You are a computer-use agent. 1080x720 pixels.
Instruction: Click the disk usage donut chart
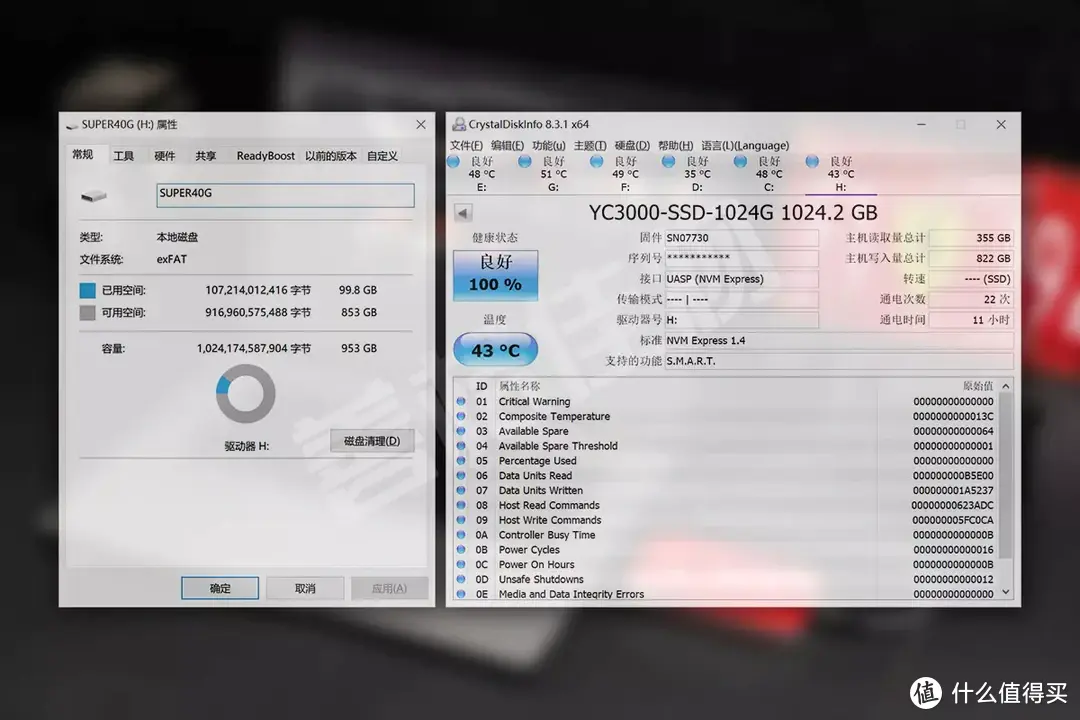tap(246, 393)
